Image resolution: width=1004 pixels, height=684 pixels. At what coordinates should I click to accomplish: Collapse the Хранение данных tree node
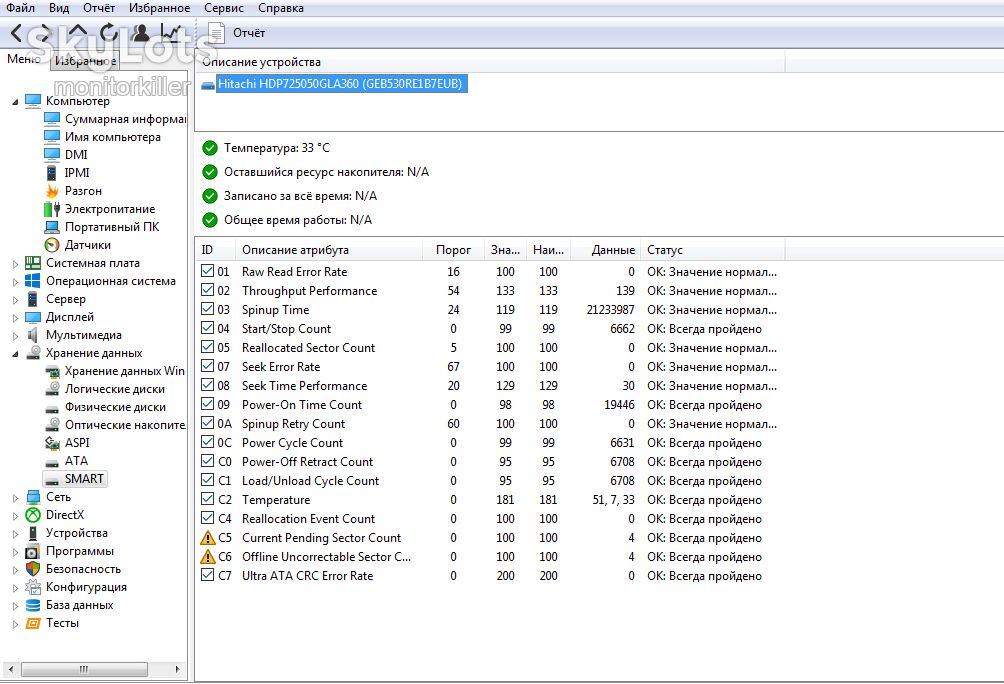coord(15,354)
